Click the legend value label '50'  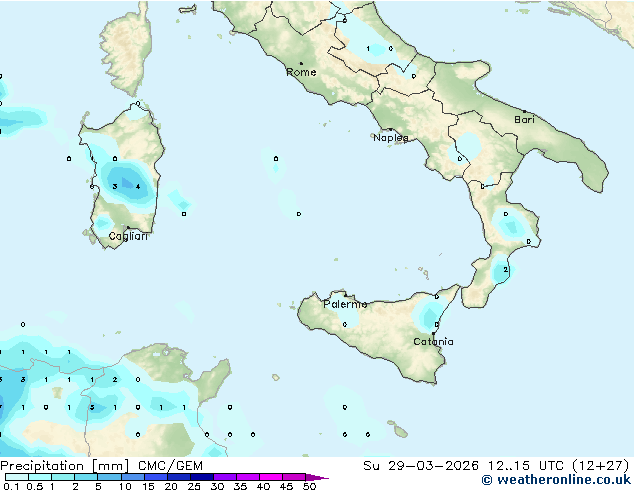[x=309, y=486]
